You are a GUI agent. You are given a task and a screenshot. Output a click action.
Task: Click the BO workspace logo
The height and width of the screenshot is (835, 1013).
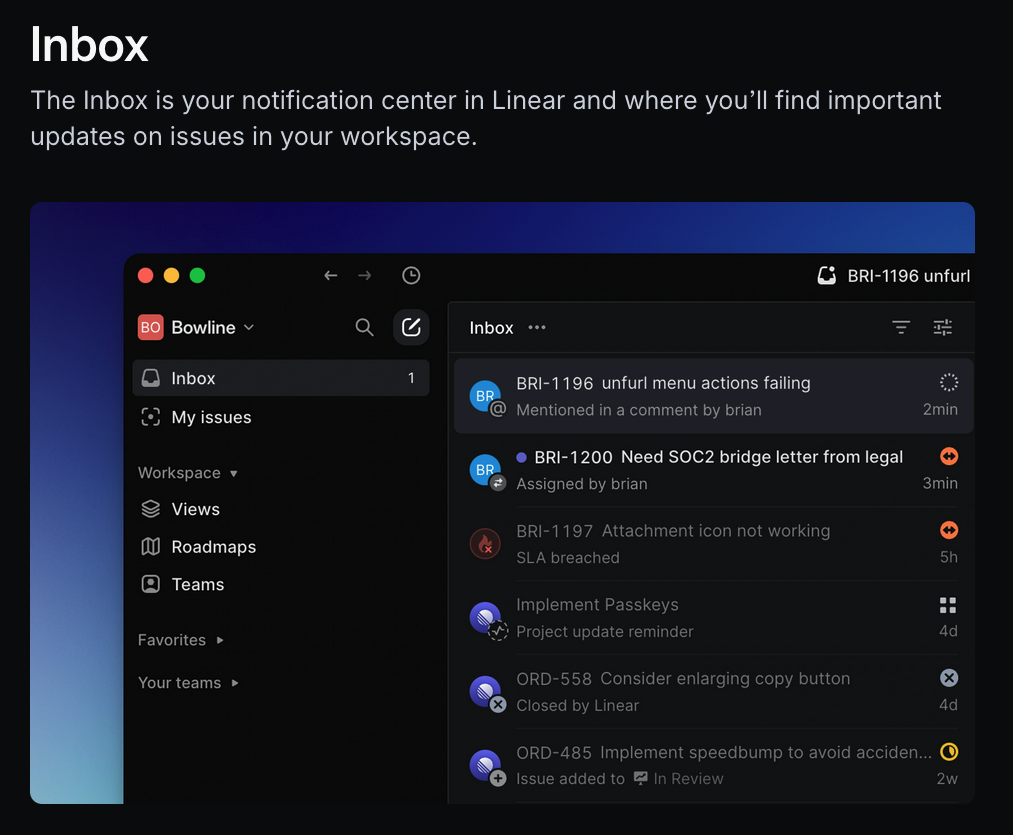point(151,327)
